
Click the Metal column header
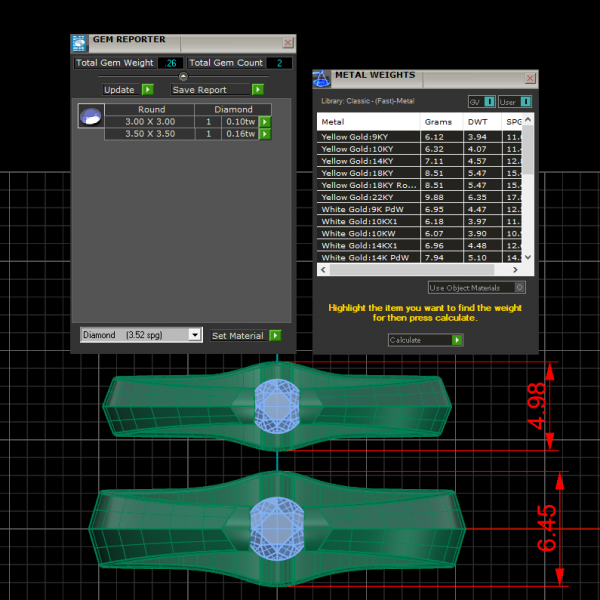(366, 122)
